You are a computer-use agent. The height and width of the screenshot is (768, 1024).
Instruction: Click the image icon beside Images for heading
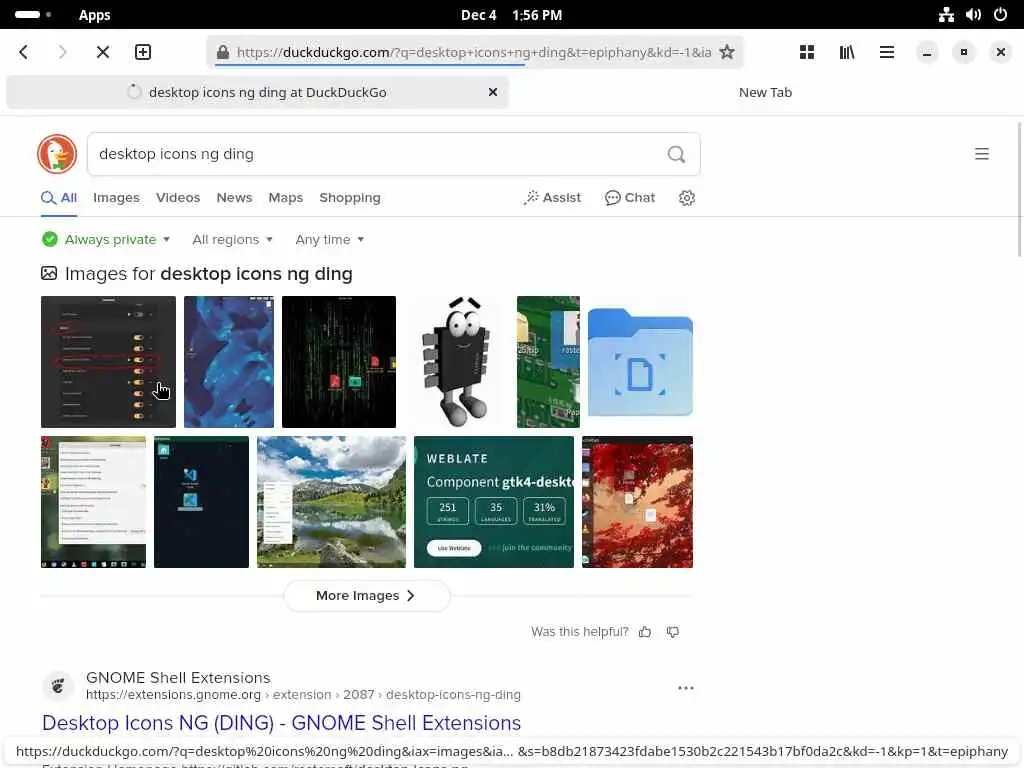coord(49,273)
